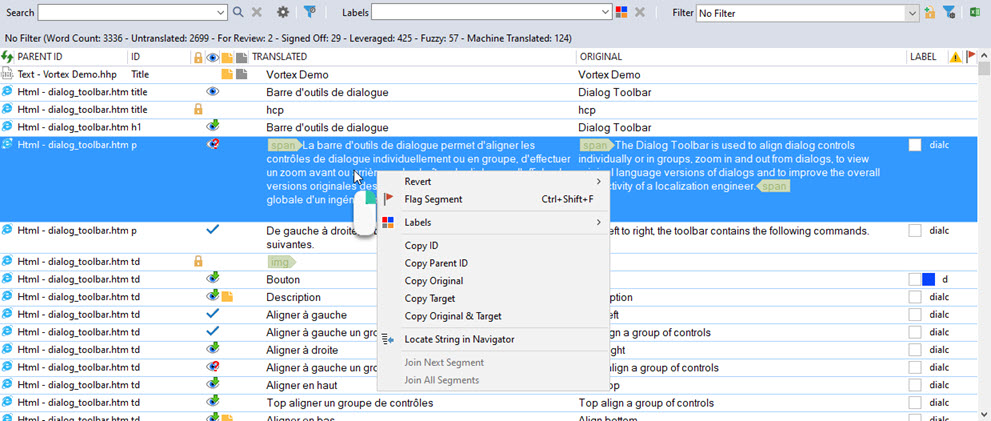Click the red flag column header icon

970,57
